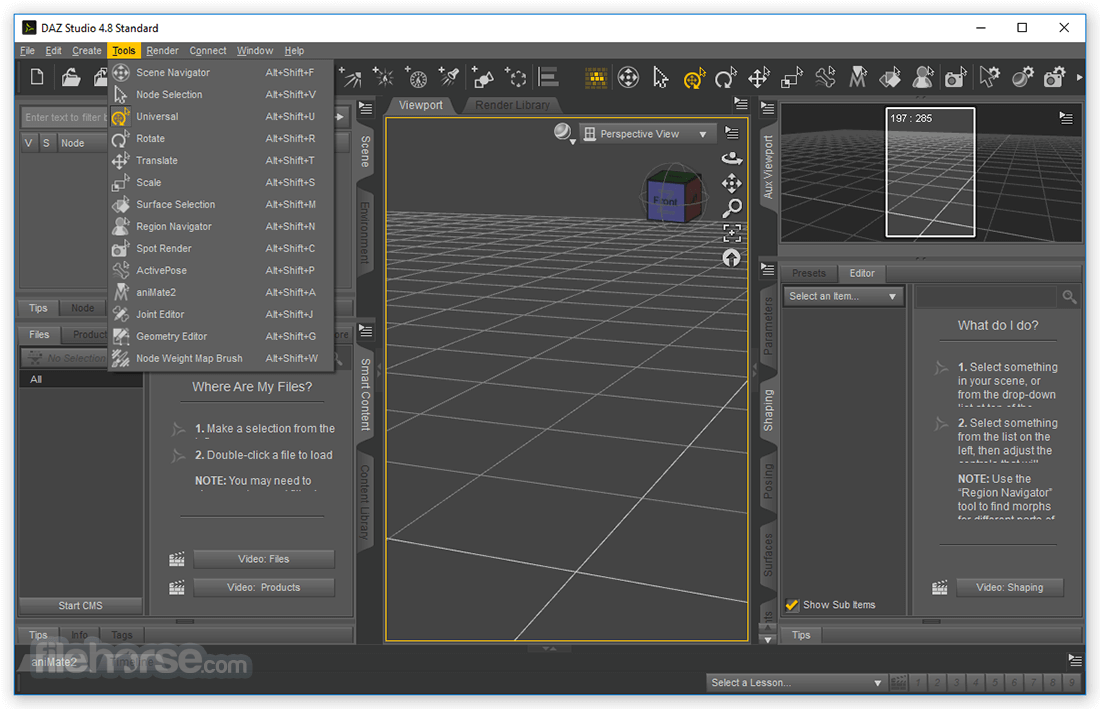The image size is (1100, 709).
Task: Select Region Navigator tool in toolbar
Action: 923,77
